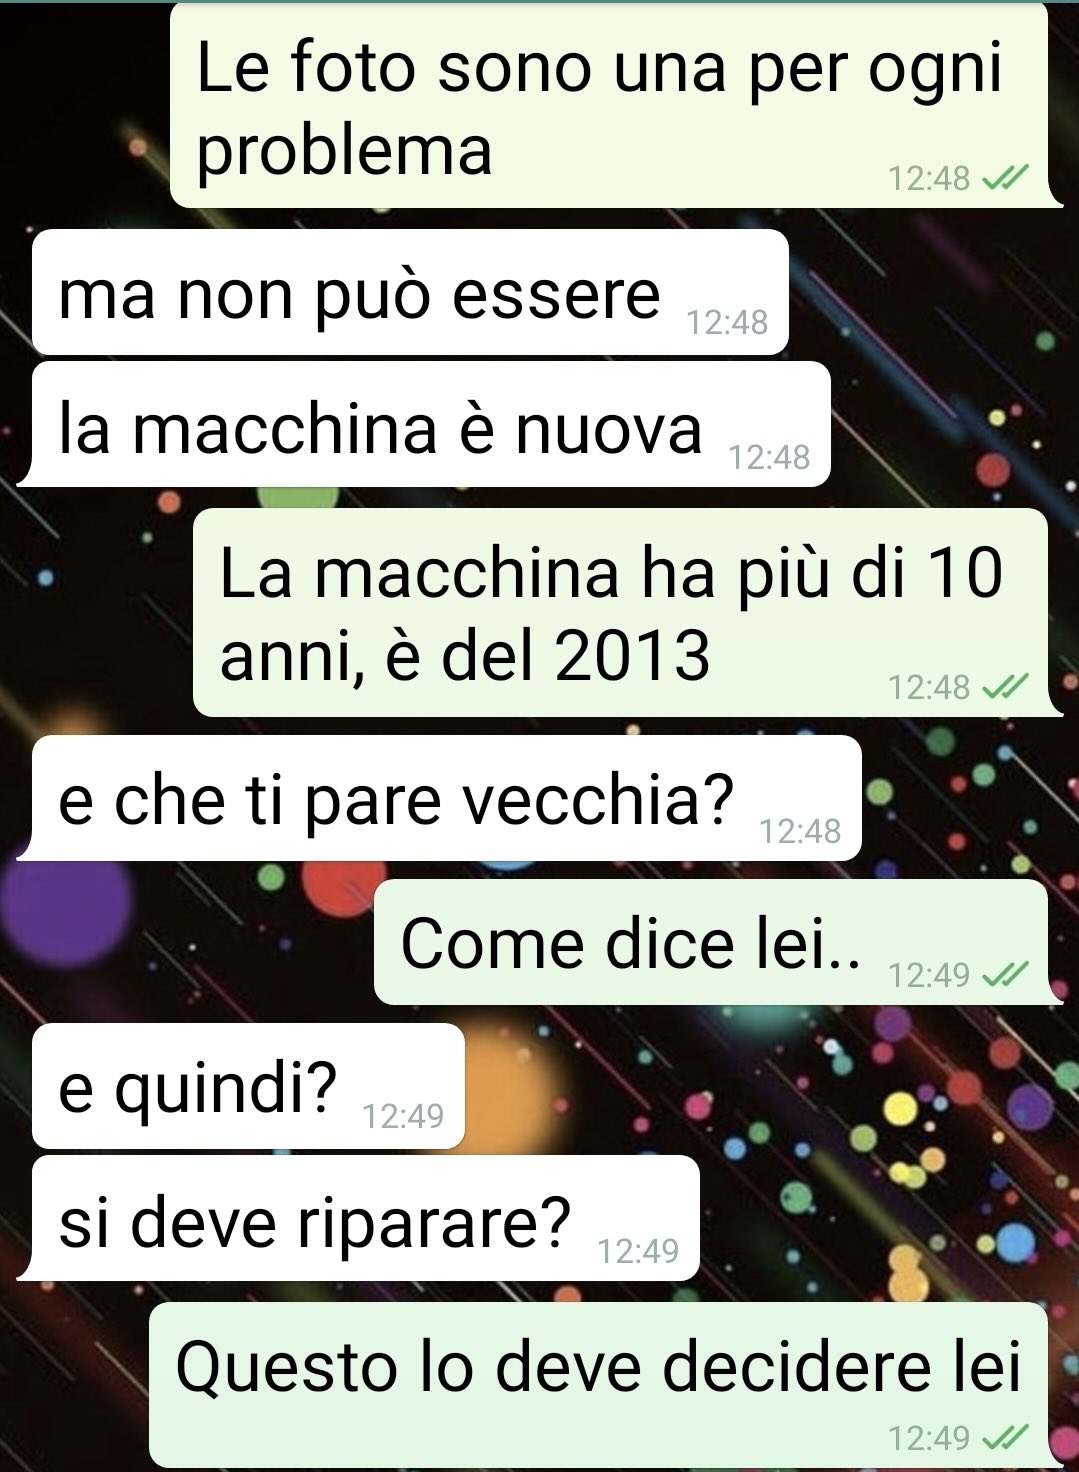Tap the double checkmark on 'Questo lo deve decidere lei'
This screenshot has height=1472, width=1079.
click(1005, 1438)
